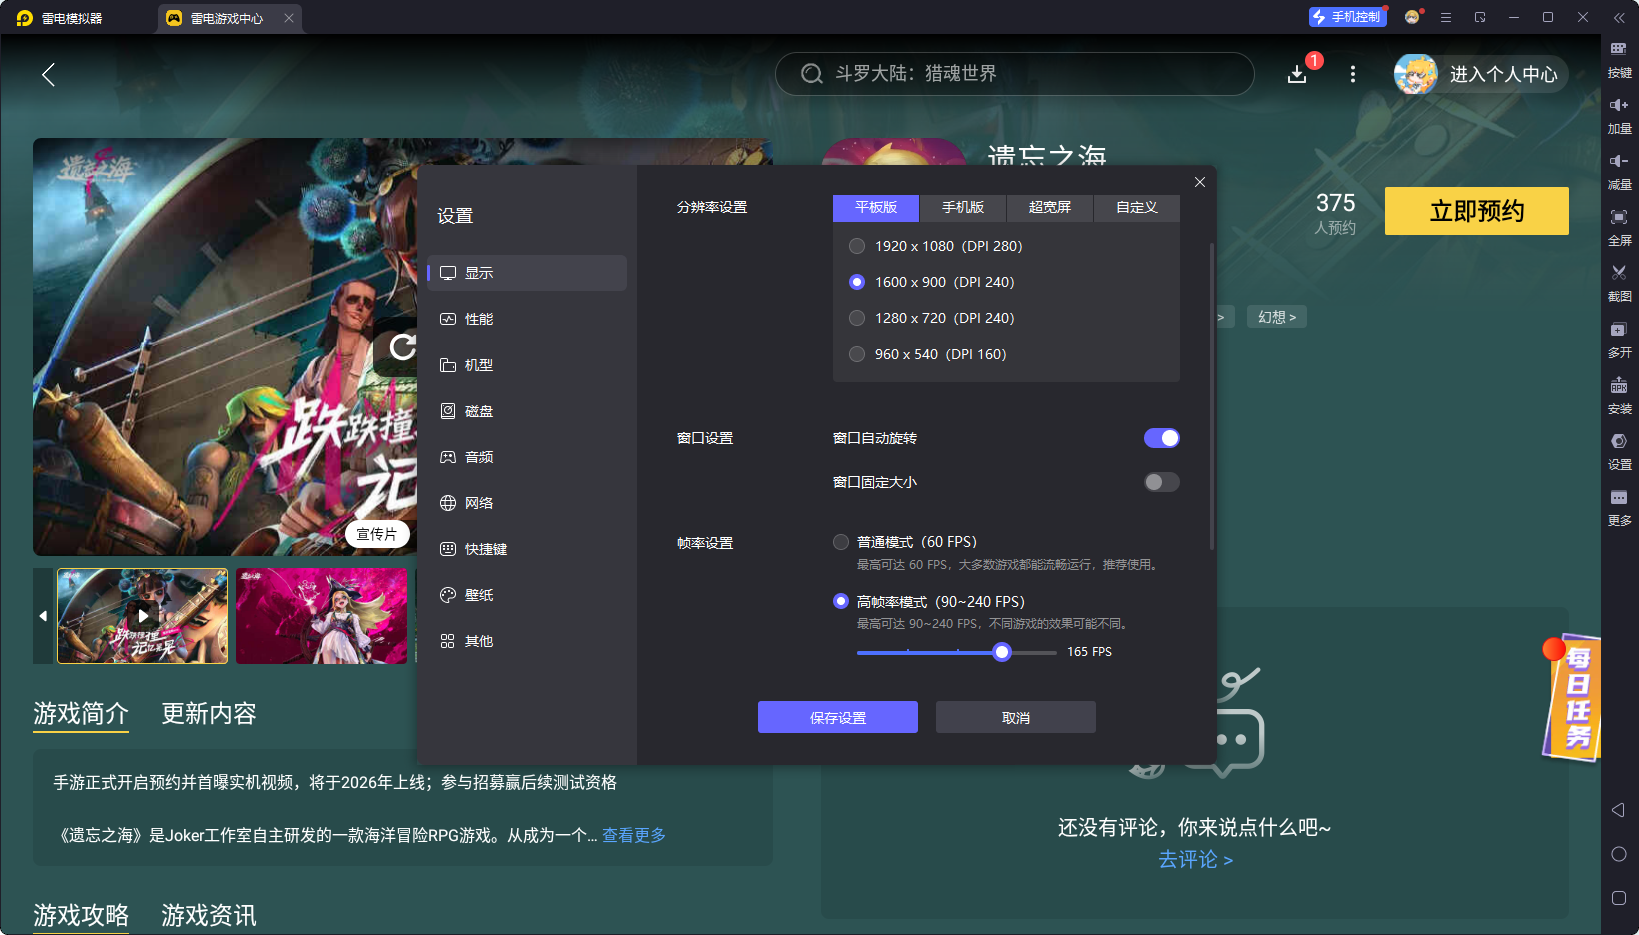Open the 快捷键 settings section
The height and width of the screenshot is (935, 1639).
coord(527,549)
